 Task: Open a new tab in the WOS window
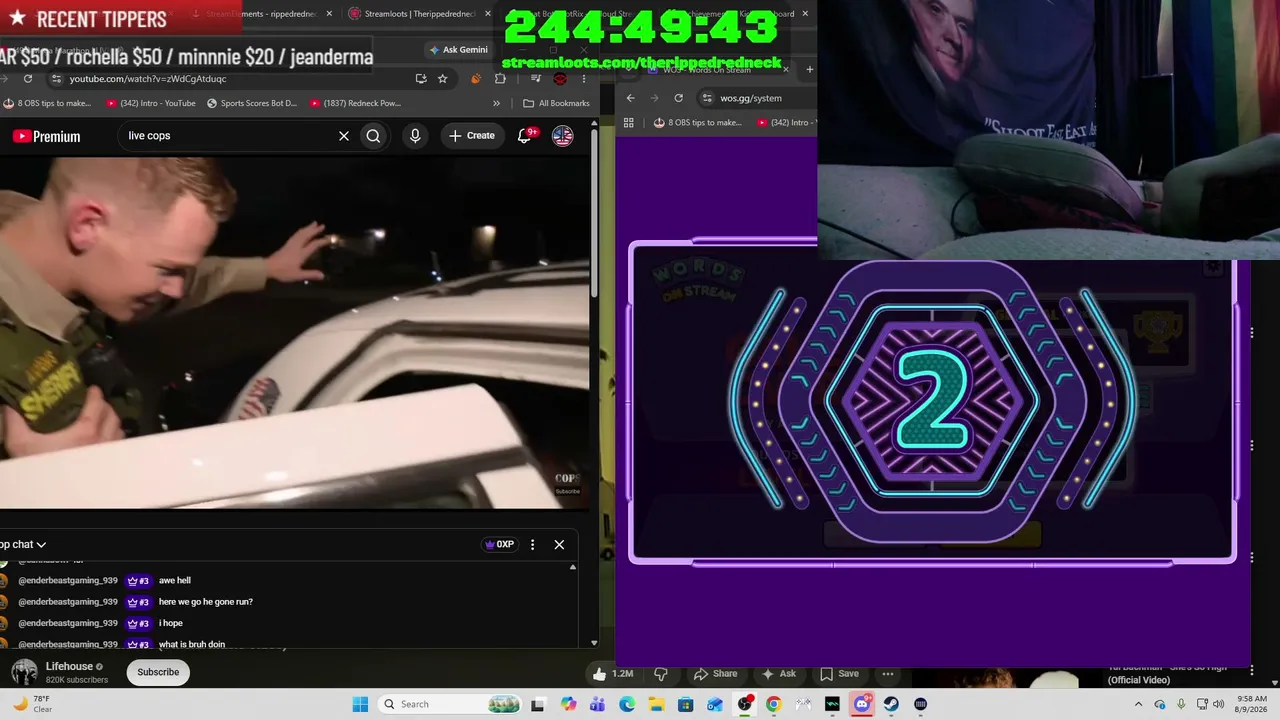[809, 69]
